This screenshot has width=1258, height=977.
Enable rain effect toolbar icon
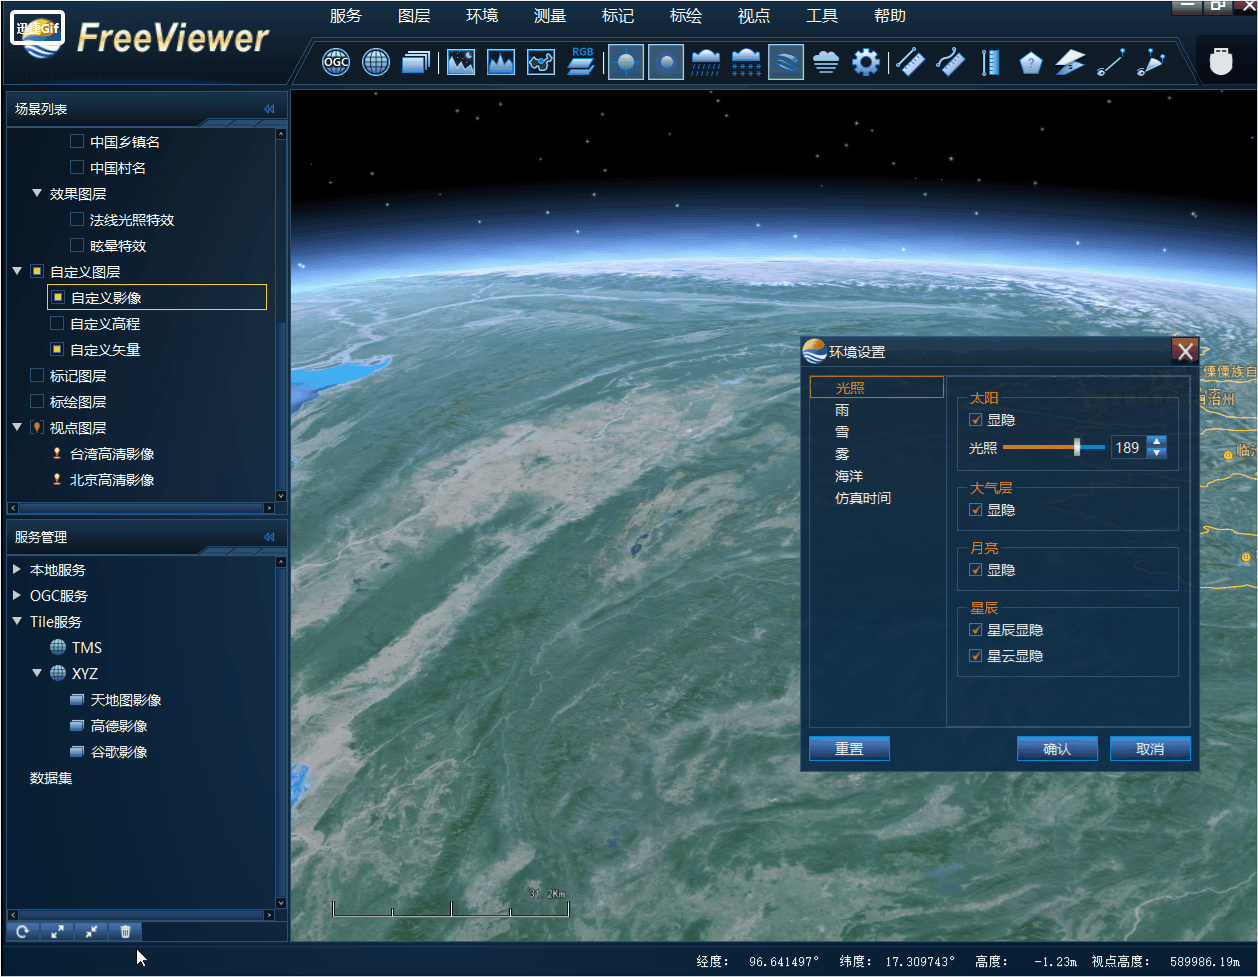click(x=706, y=63)
